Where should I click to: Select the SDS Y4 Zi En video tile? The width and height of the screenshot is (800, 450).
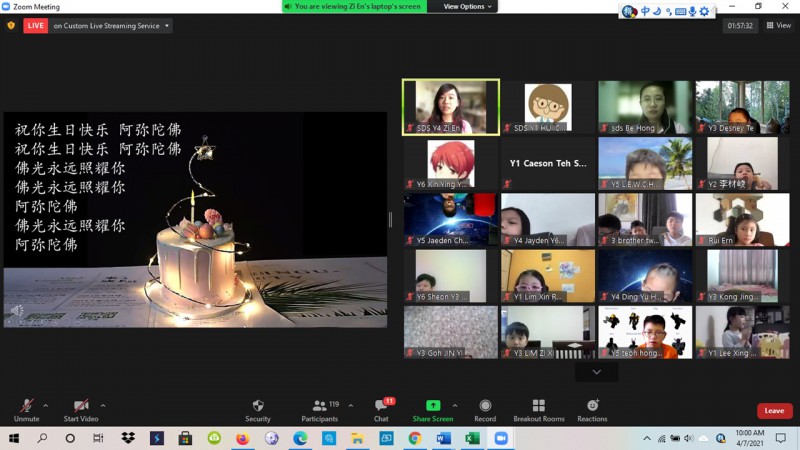pos(451,107)
